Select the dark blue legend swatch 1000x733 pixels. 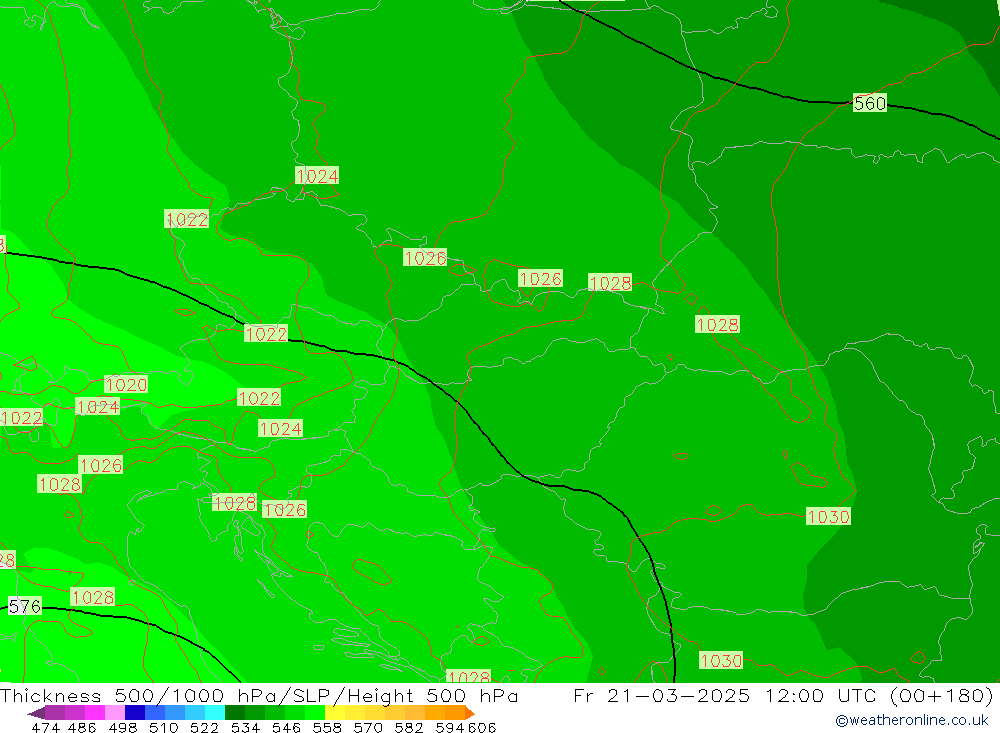(x=135, y=713)
